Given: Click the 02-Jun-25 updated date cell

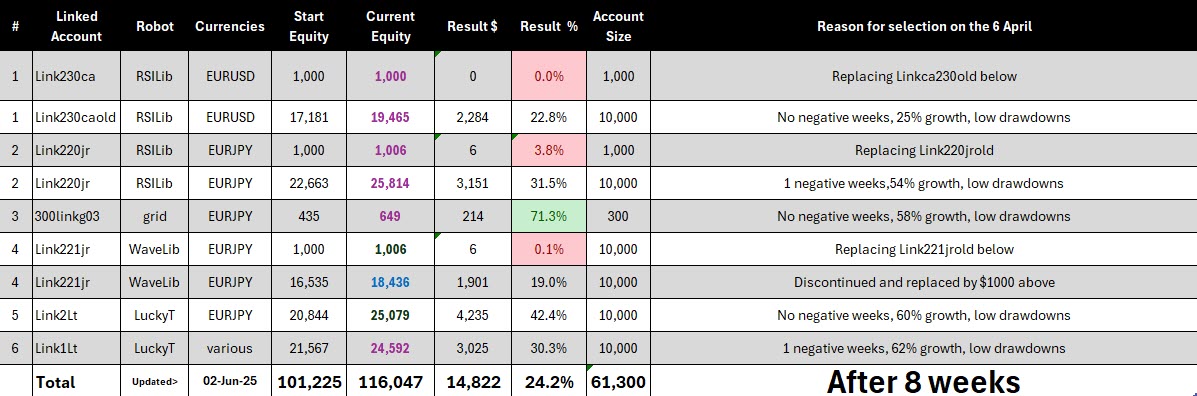Looking at the screenshot, I should [x=229, y=382].
